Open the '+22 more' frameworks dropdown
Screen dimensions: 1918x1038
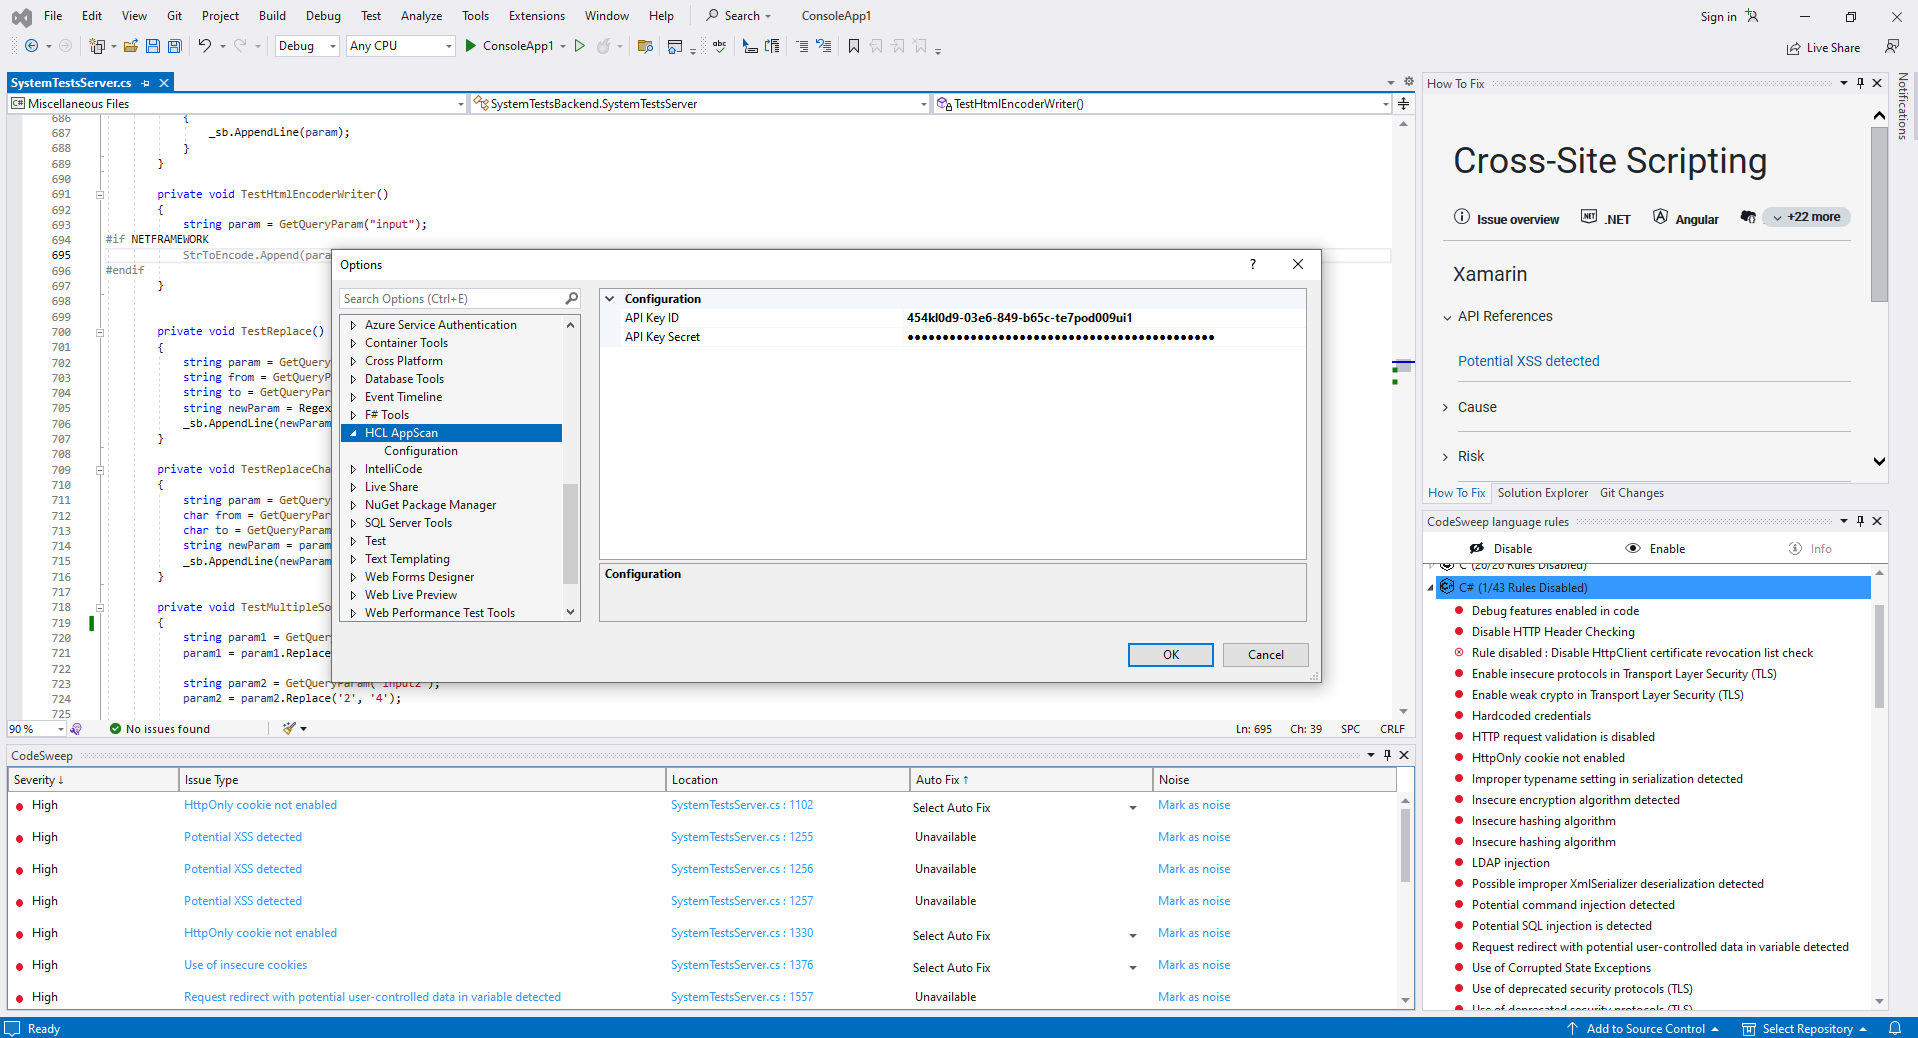click(x=1807, y=217)
